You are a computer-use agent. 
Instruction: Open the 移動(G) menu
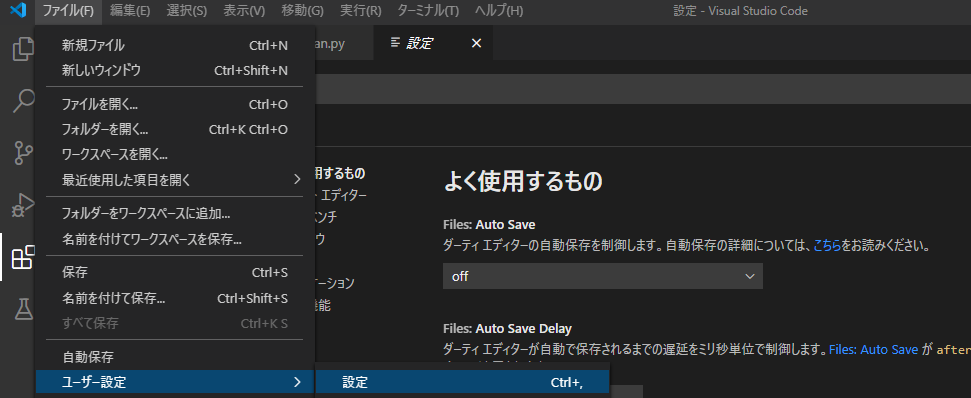click(302, 11)
